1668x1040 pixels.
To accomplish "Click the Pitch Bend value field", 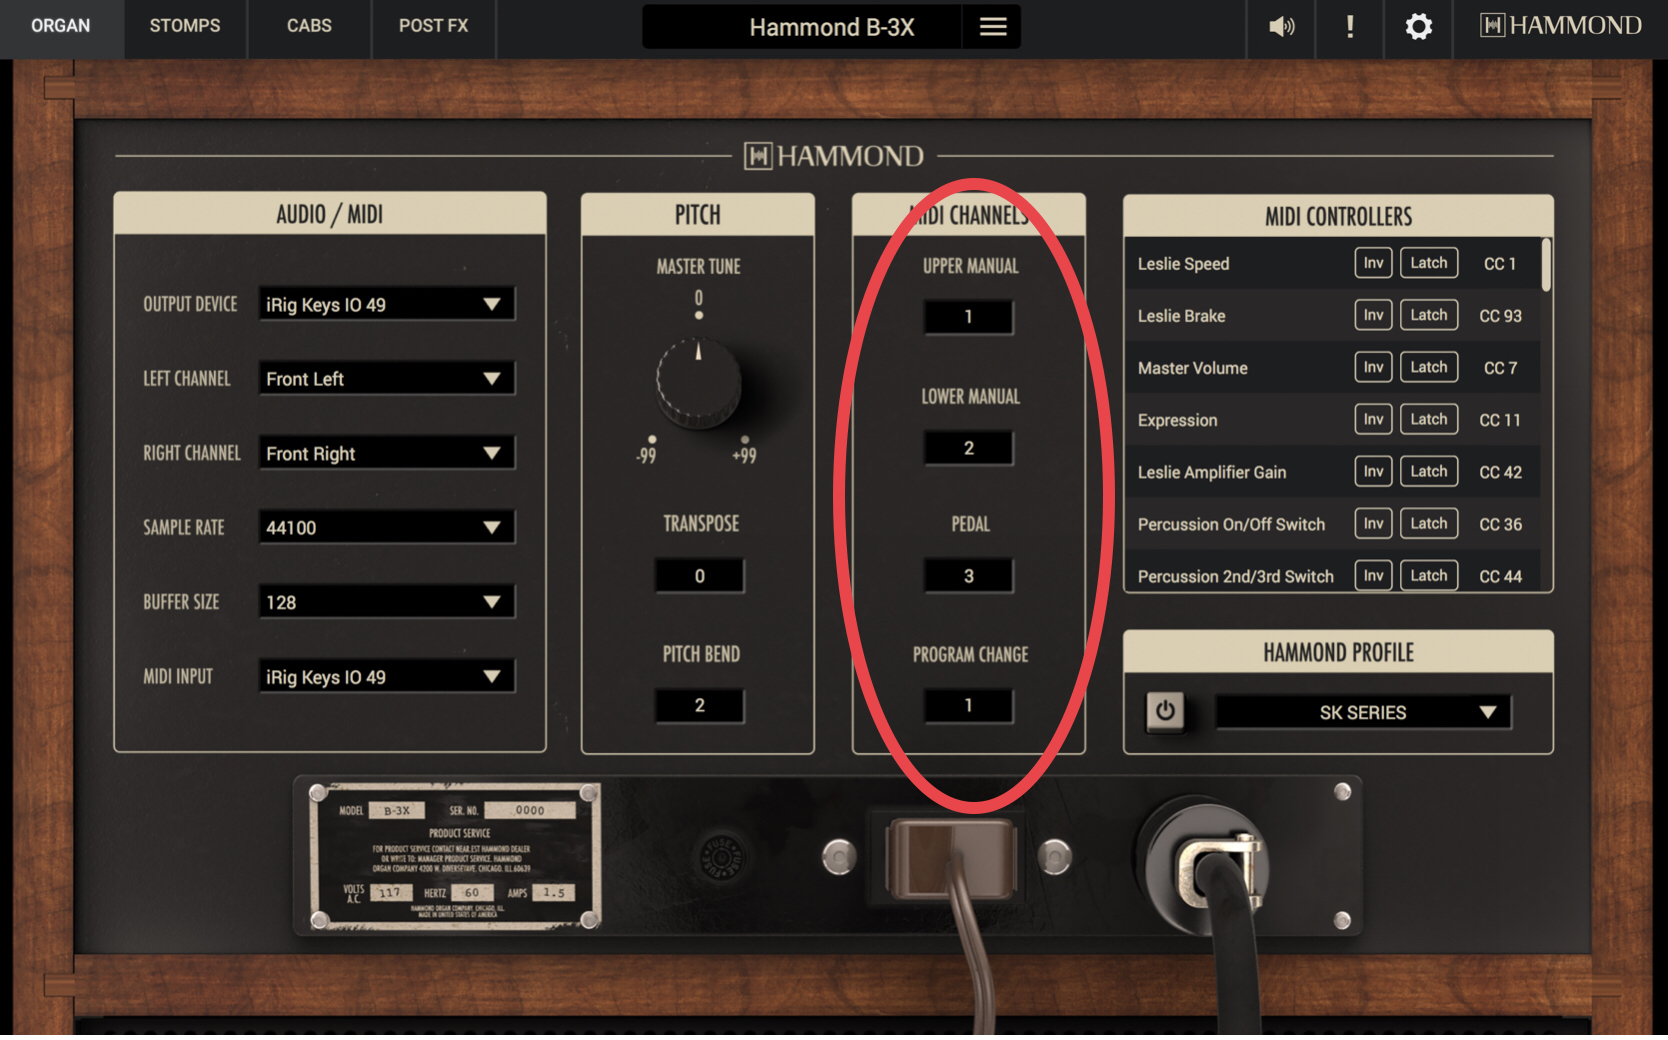I will (699, 706).
